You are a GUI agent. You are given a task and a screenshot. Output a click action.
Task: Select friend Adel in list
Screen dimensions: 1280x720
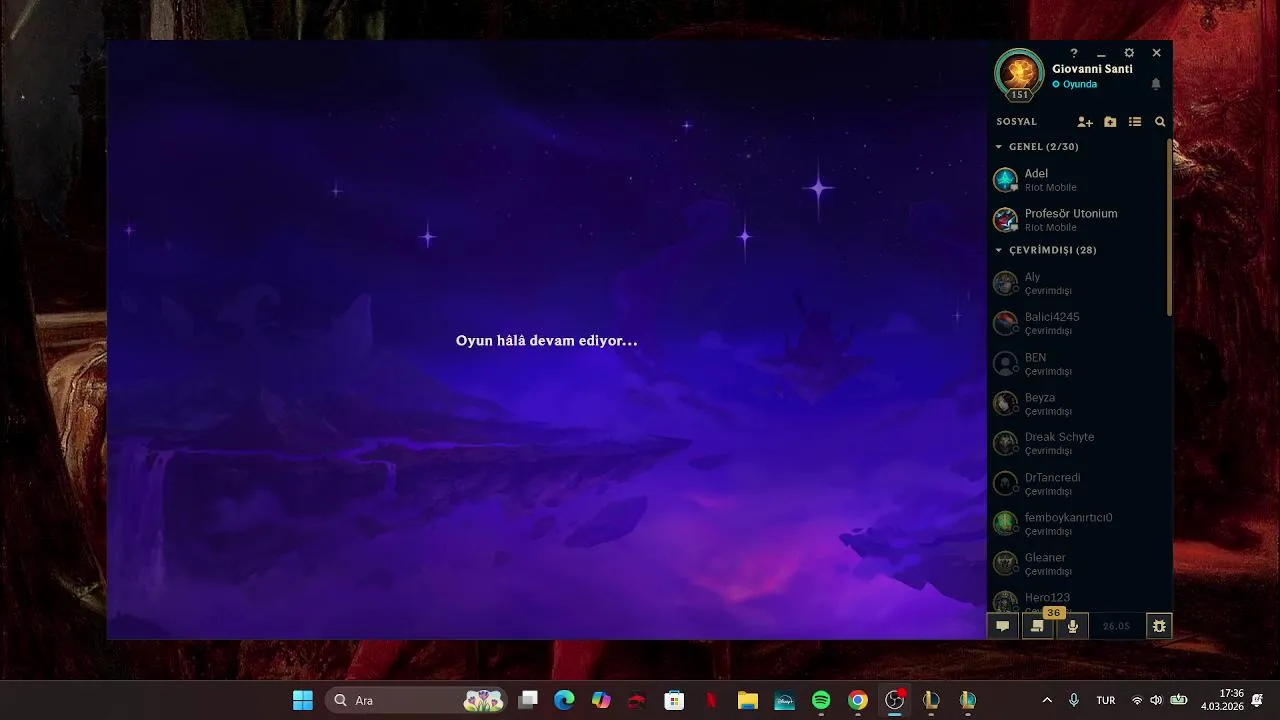pyautogui.click(x=1077, y=180)
